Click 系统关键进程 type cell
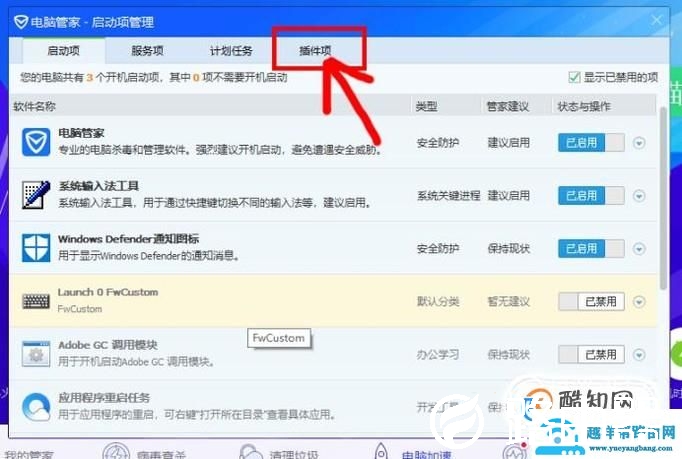 448,196
